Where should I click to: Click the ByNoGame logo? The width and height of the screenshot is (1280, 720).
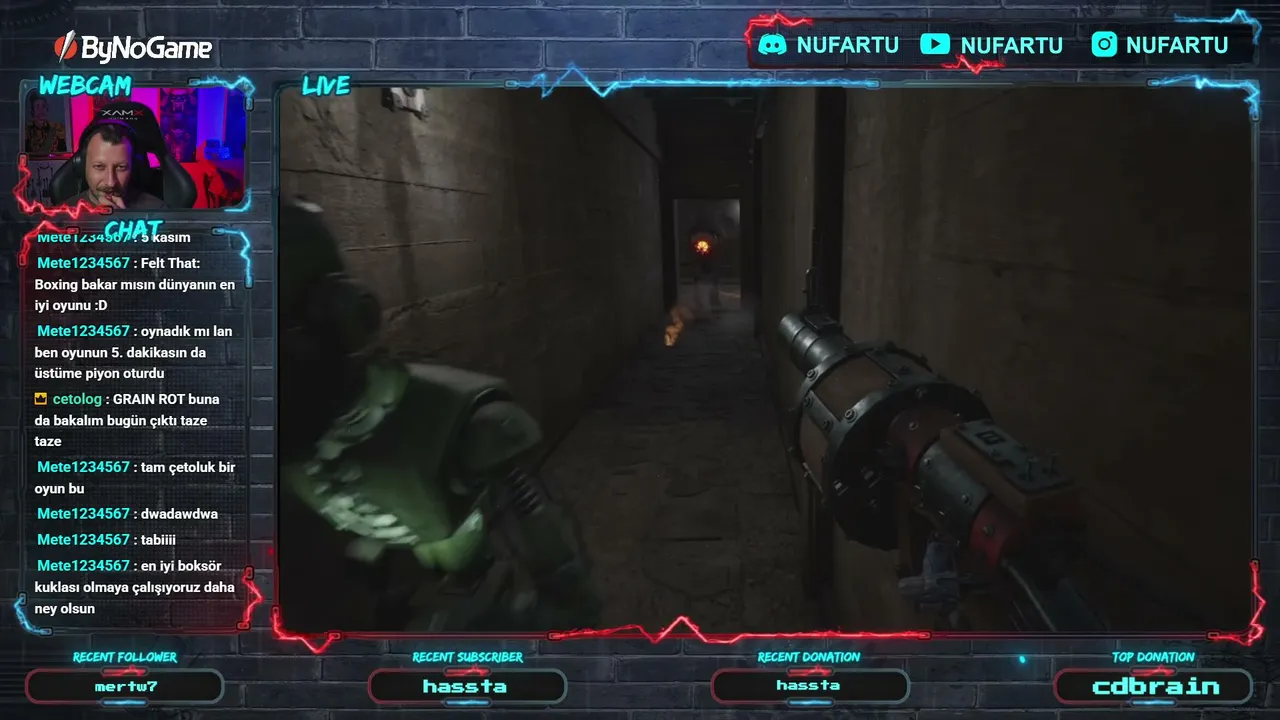133,47
